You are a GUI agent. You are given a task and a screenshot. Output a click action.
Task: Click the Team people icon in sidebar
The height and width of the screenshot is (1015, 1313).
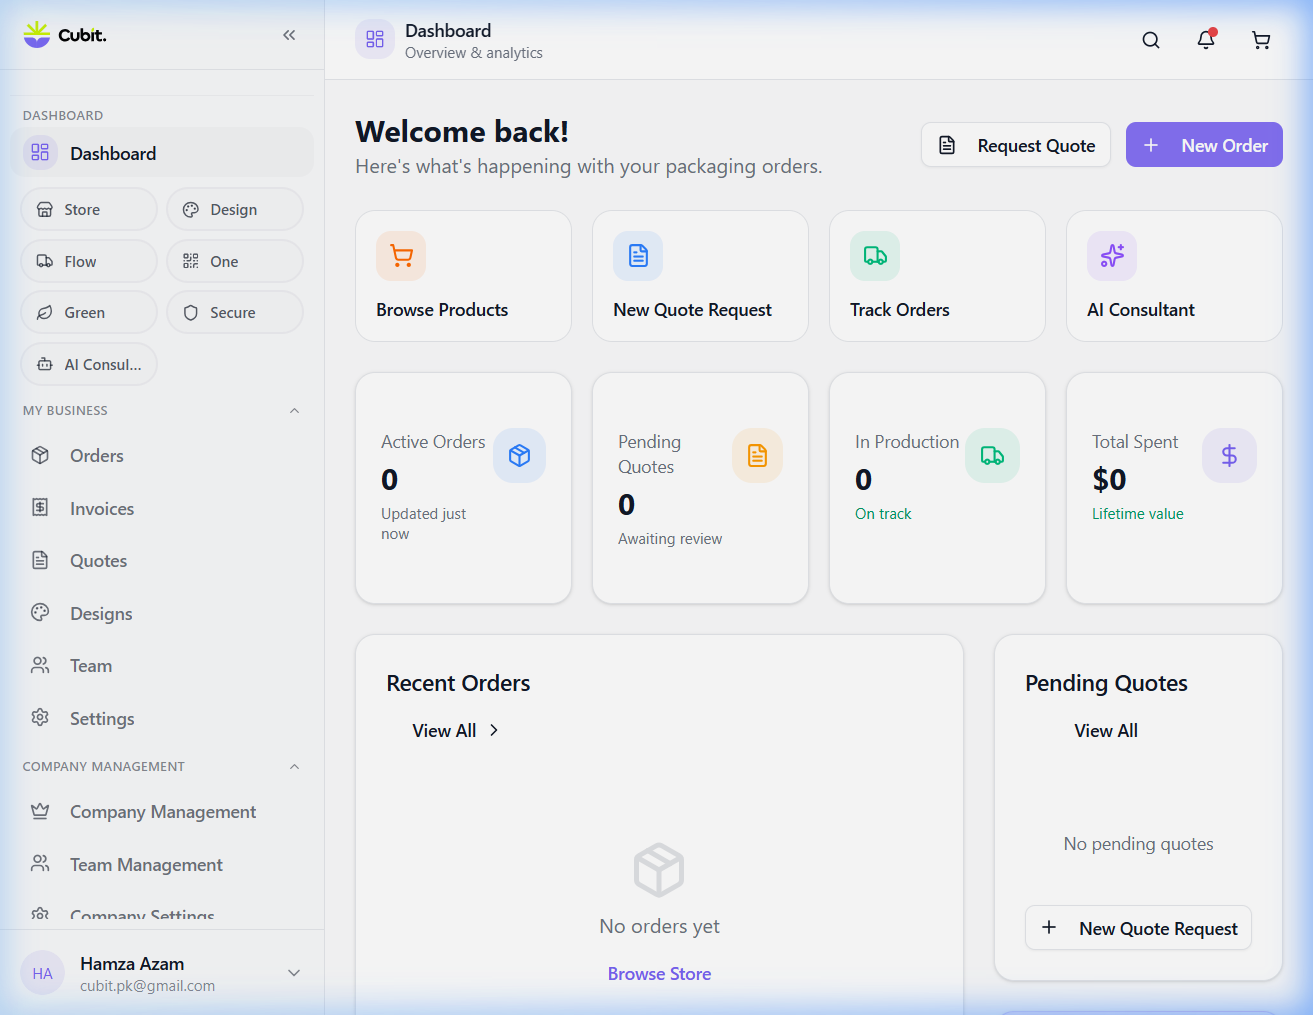click(x=40, y=665)
